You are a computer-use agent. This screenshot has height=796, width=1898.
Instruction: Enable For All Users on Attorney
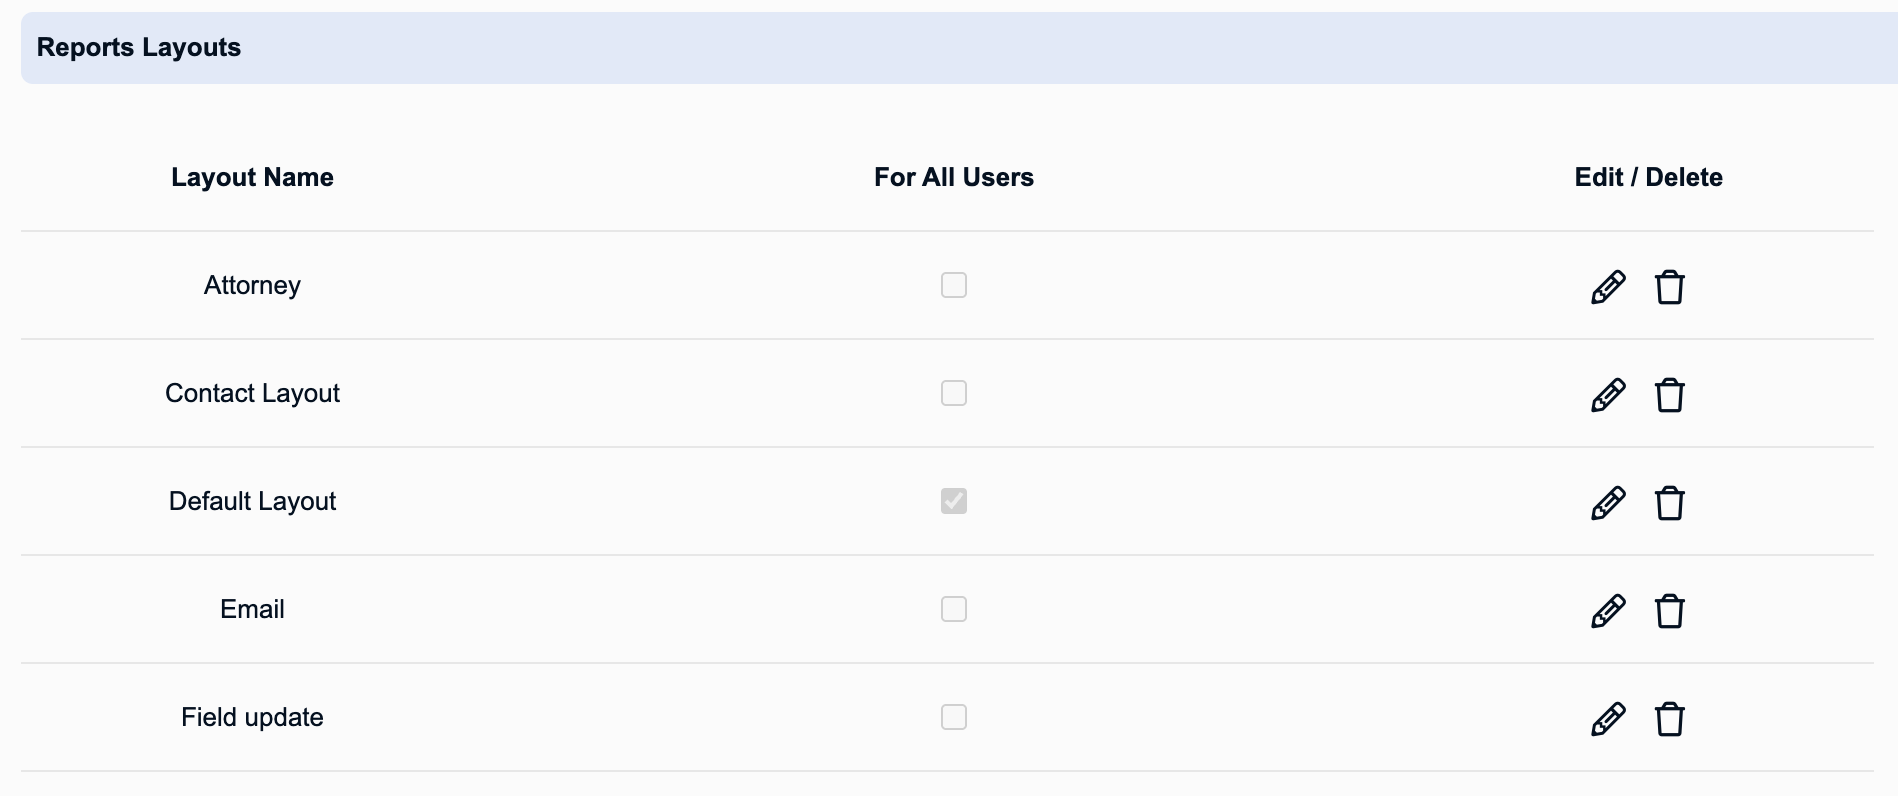coord(954,285)
